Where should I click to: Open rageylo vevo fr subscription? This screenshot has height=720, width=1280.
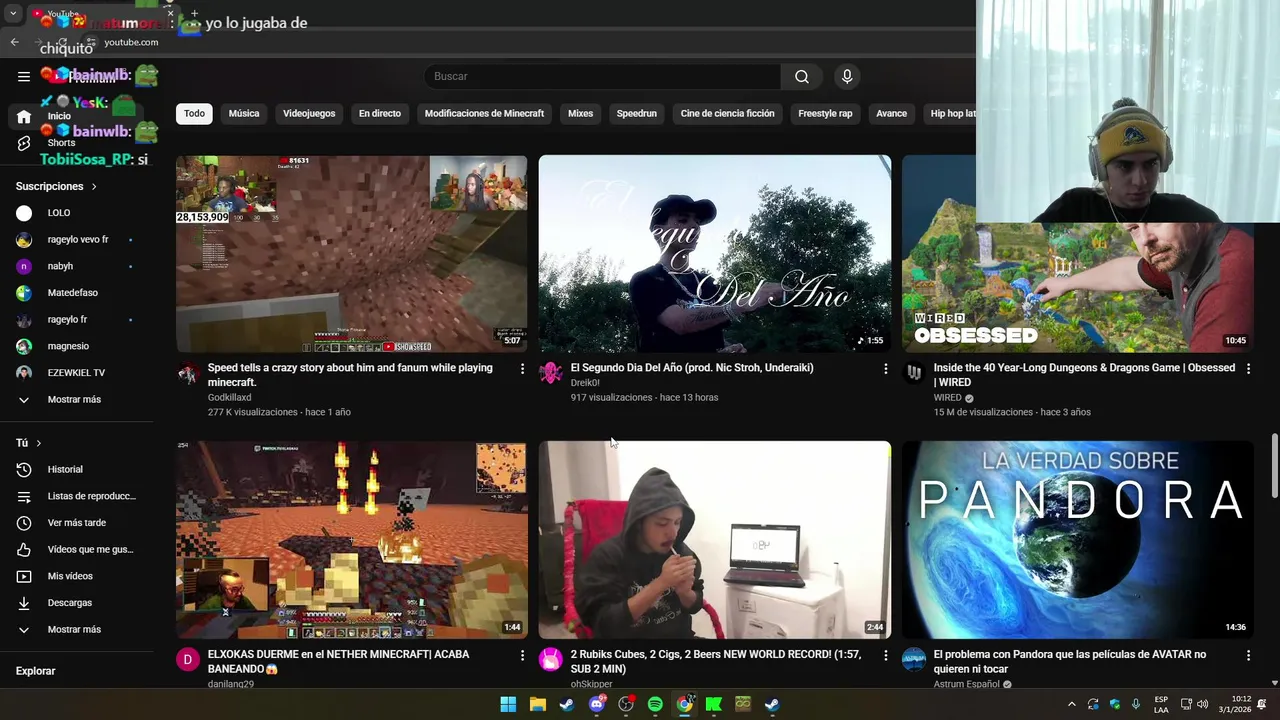(77, 240)
